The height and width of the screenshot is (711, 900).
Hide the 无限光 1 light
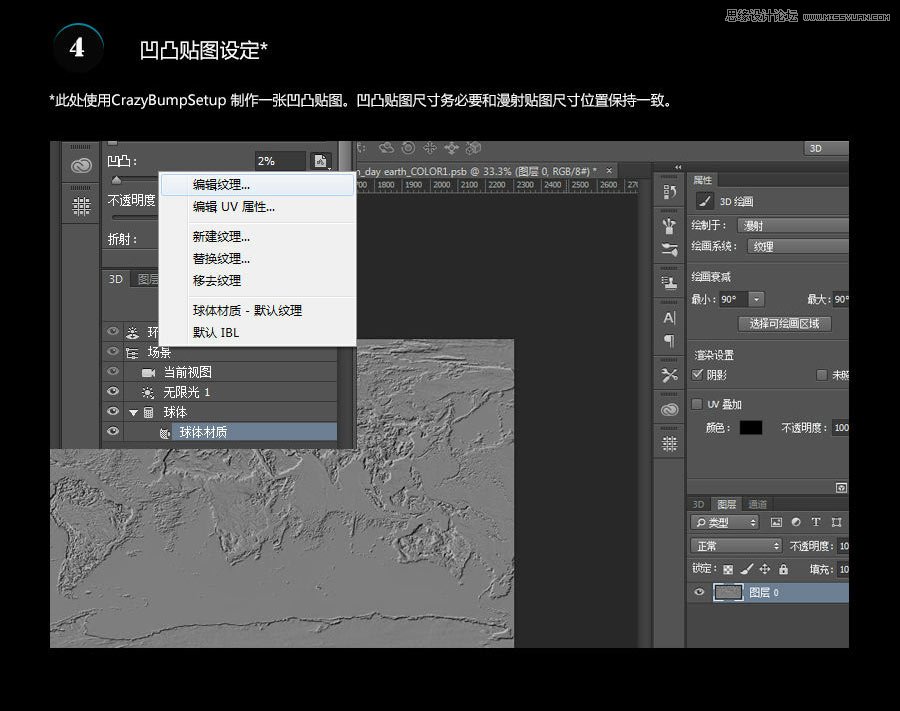113,391
